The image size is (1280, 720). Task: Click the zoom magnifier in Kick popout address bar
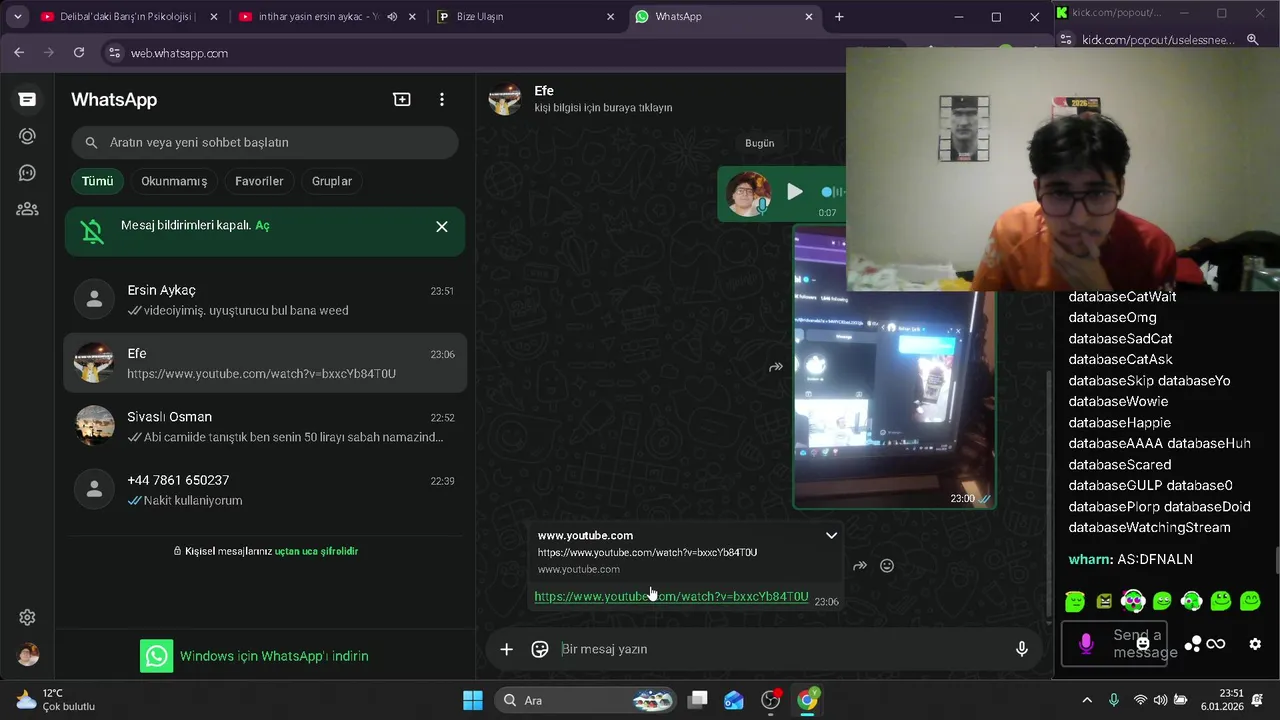[x=1253, y=40]
